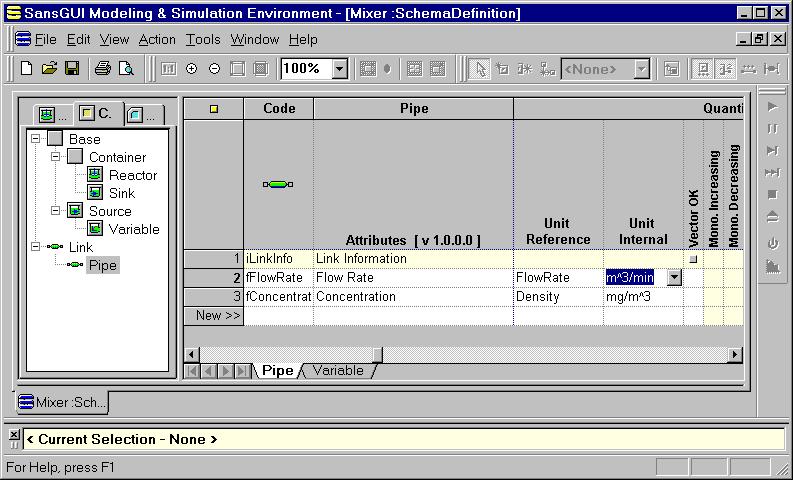Click the zoom out minus icon

coord(214,69)
